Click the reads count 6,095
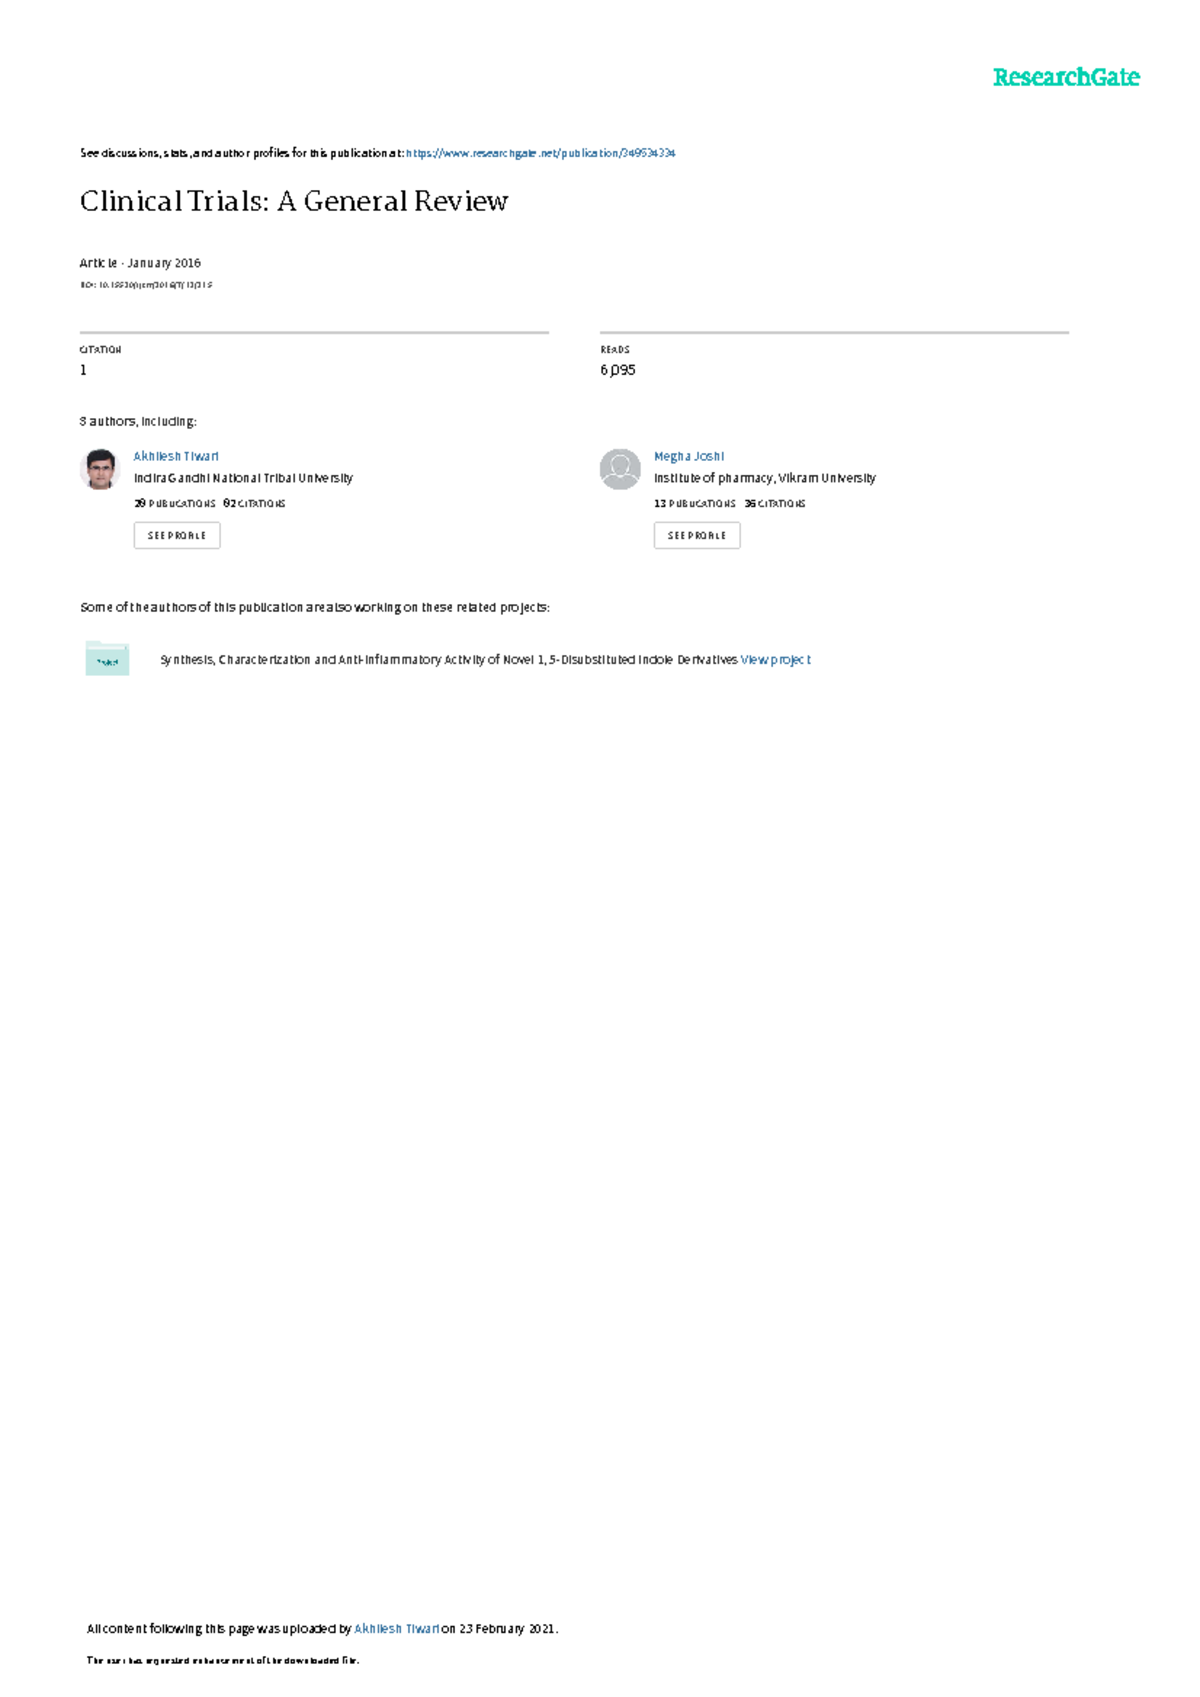This screenshot has width=1200, height=1697. pos(618,370)
